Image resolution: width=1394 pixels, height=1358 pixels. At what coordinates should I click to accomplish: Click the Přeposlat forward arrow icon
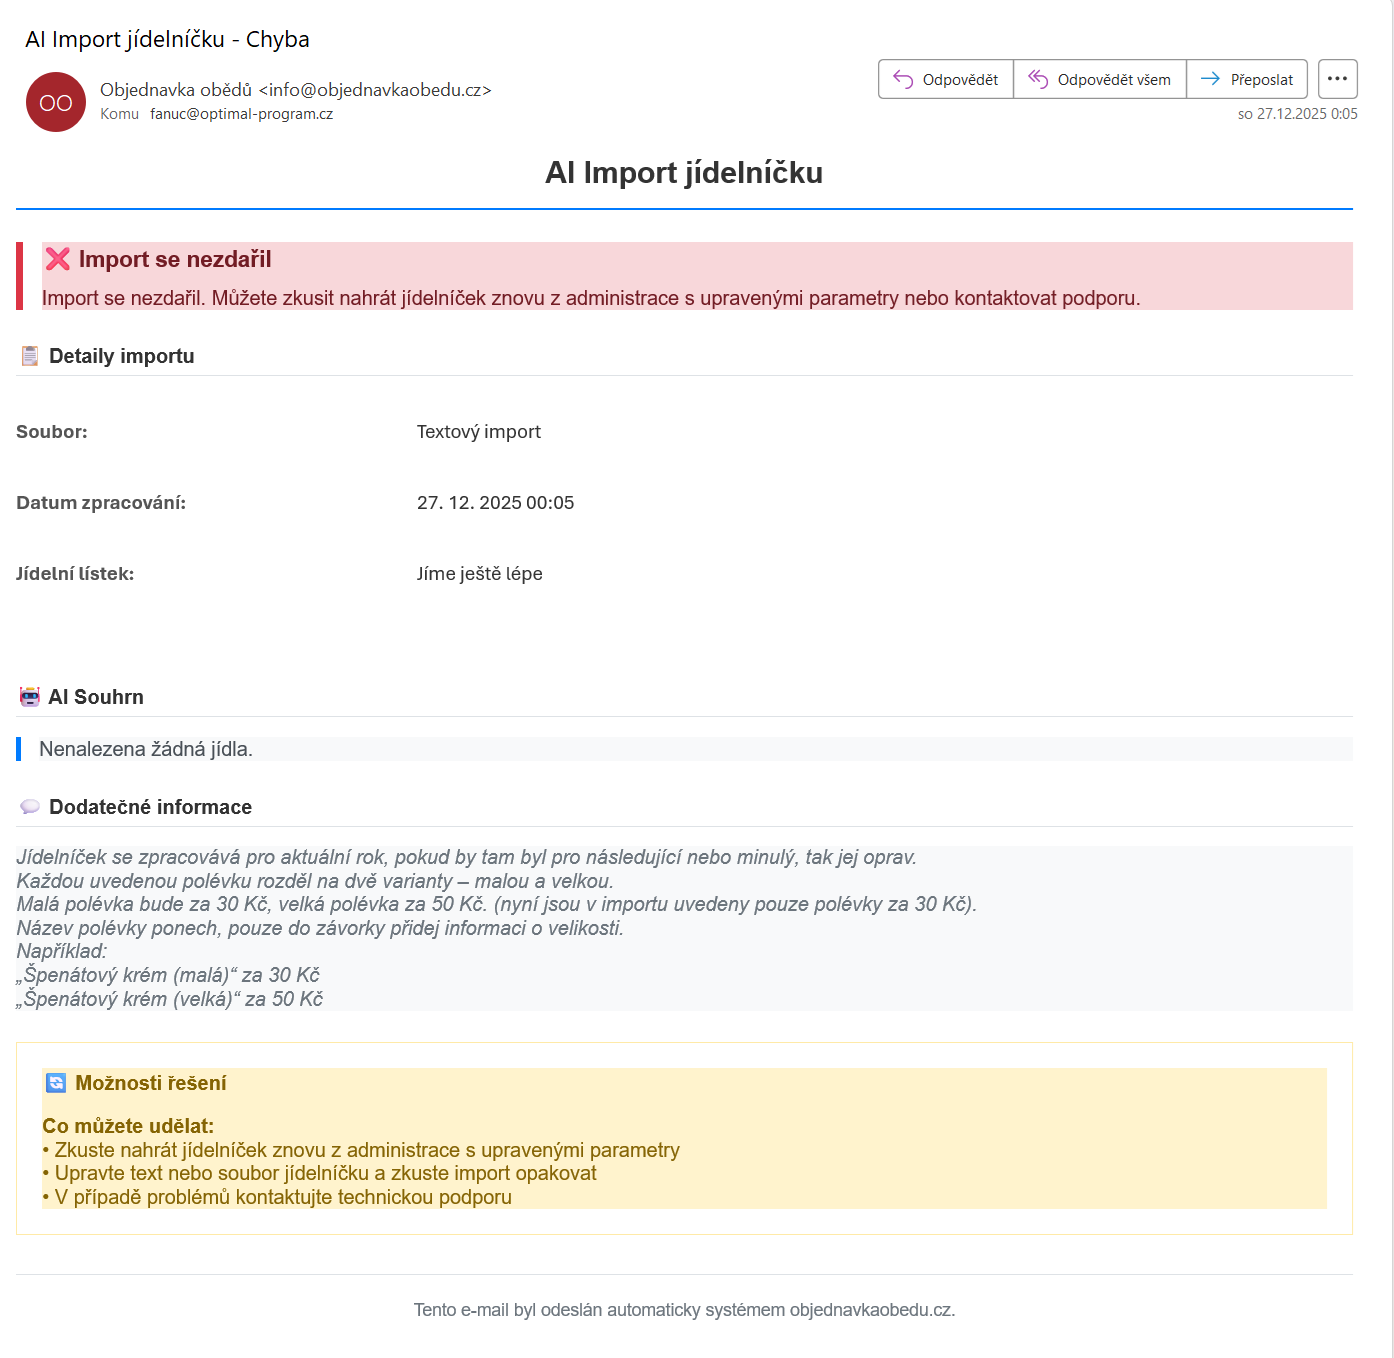(x=1210, y=79)
